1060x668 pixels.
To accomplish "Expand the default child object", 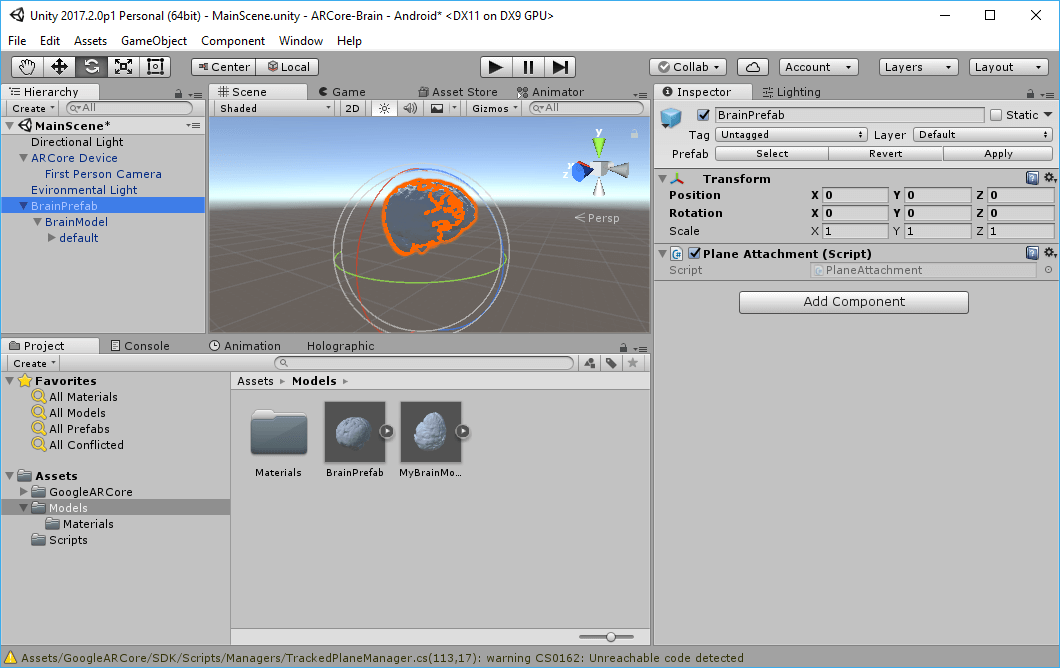I will click(x=51, y=238).
